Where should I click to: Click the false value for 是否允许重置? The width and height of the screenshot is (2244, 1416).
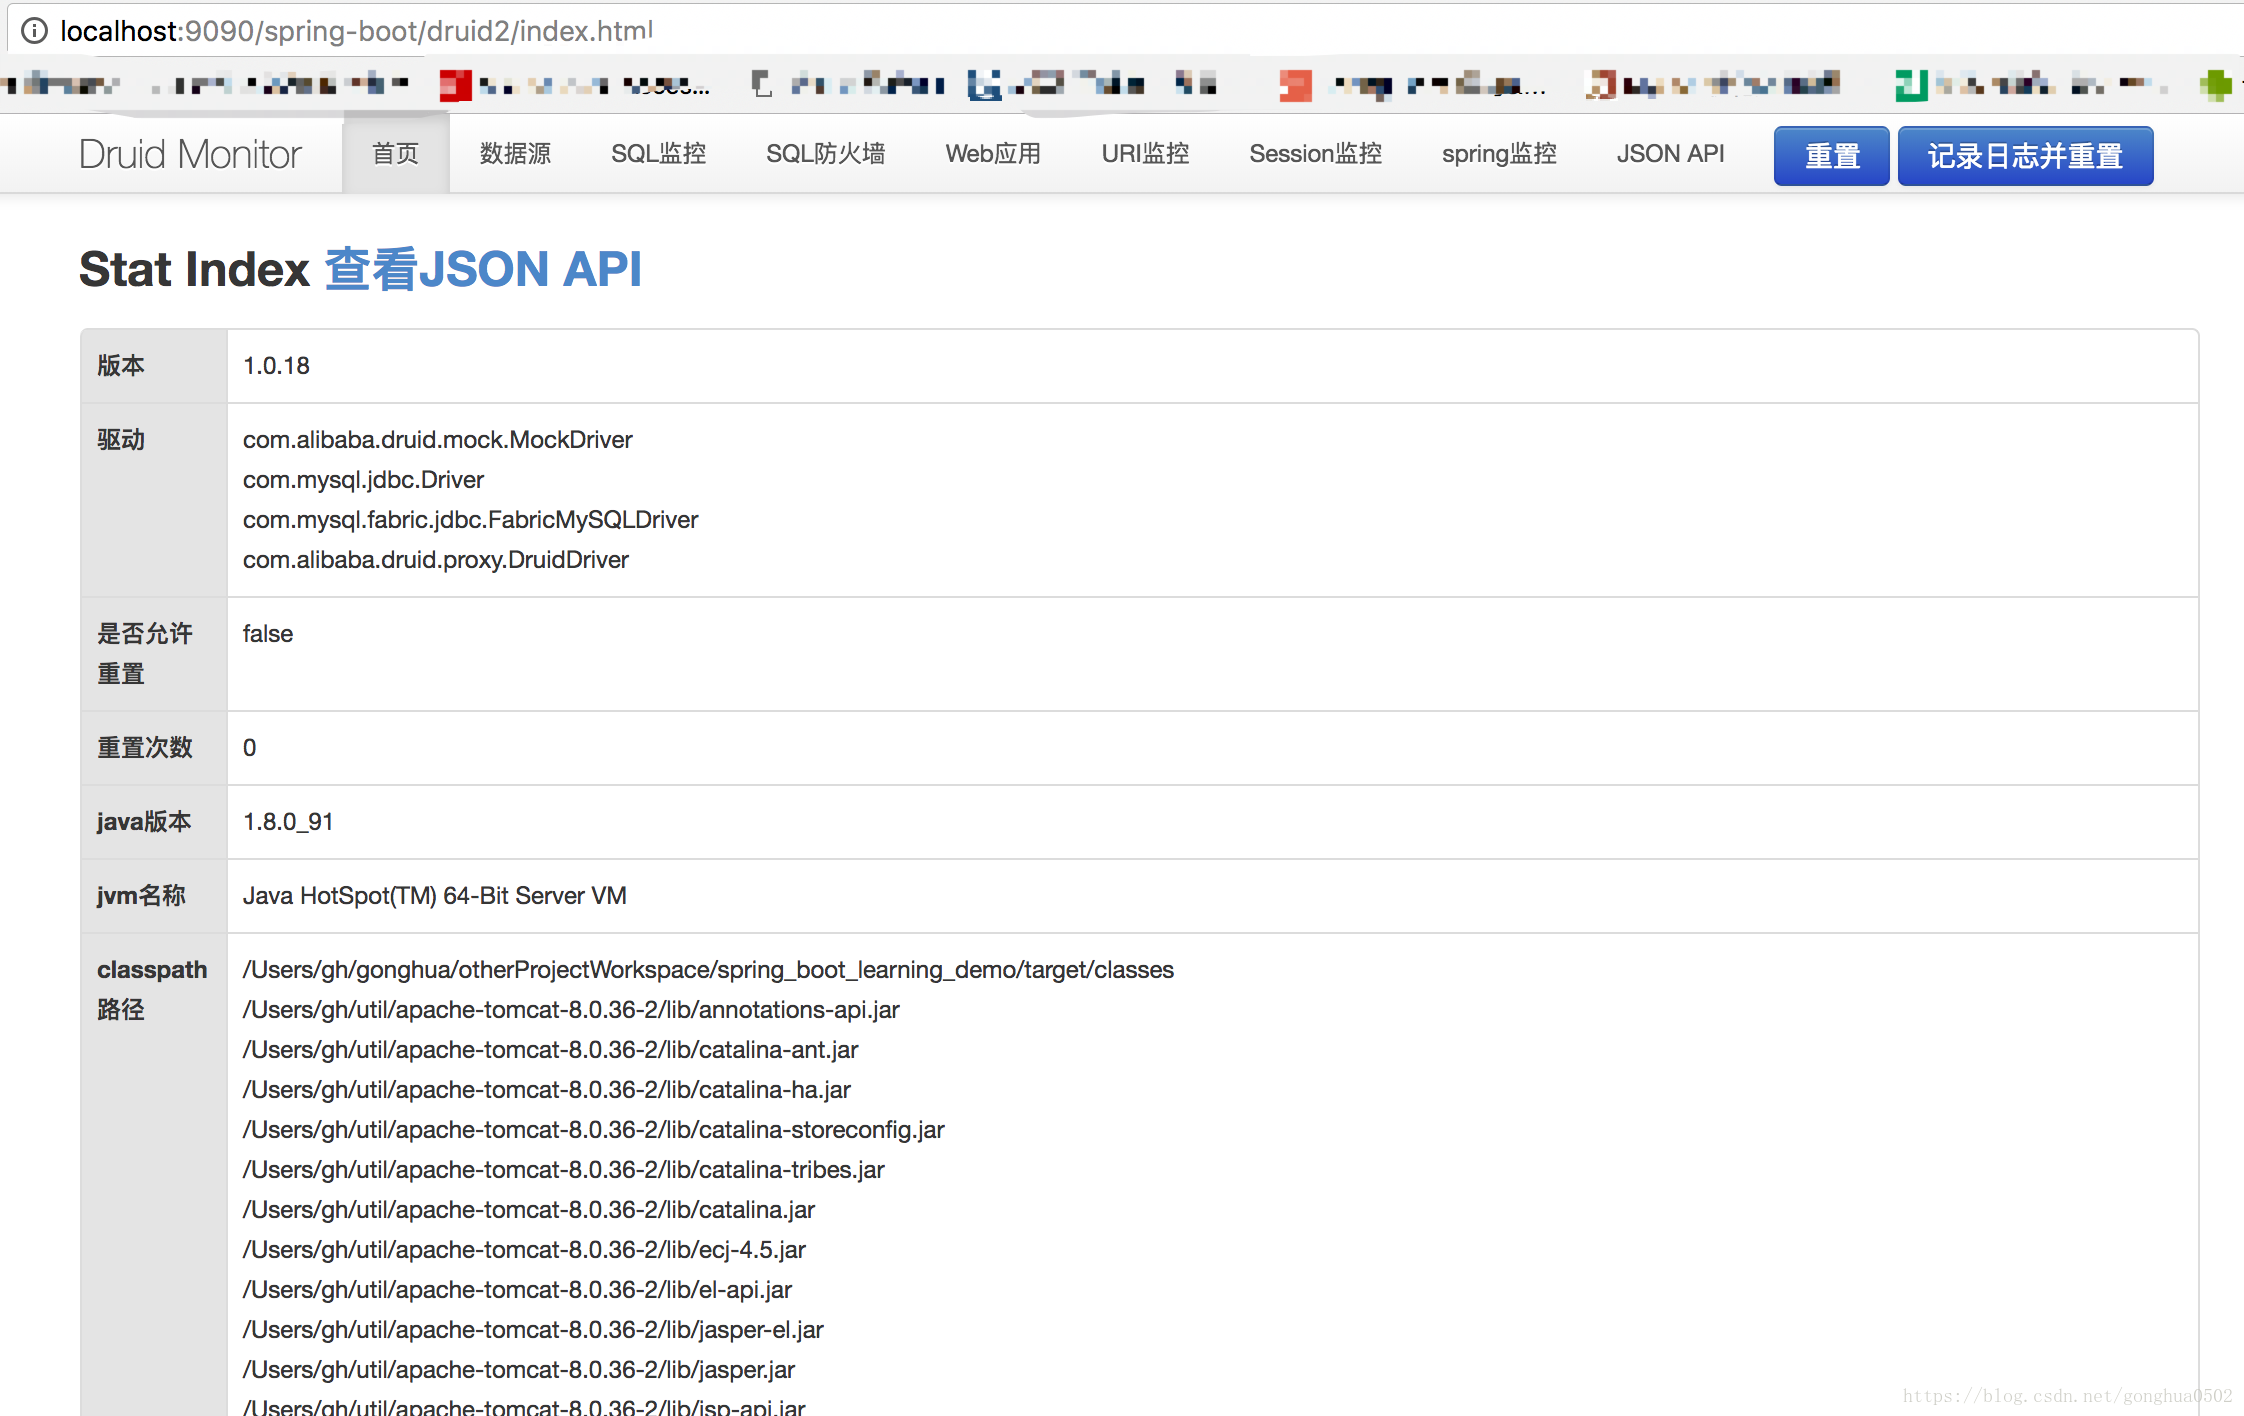pos(268,634)
